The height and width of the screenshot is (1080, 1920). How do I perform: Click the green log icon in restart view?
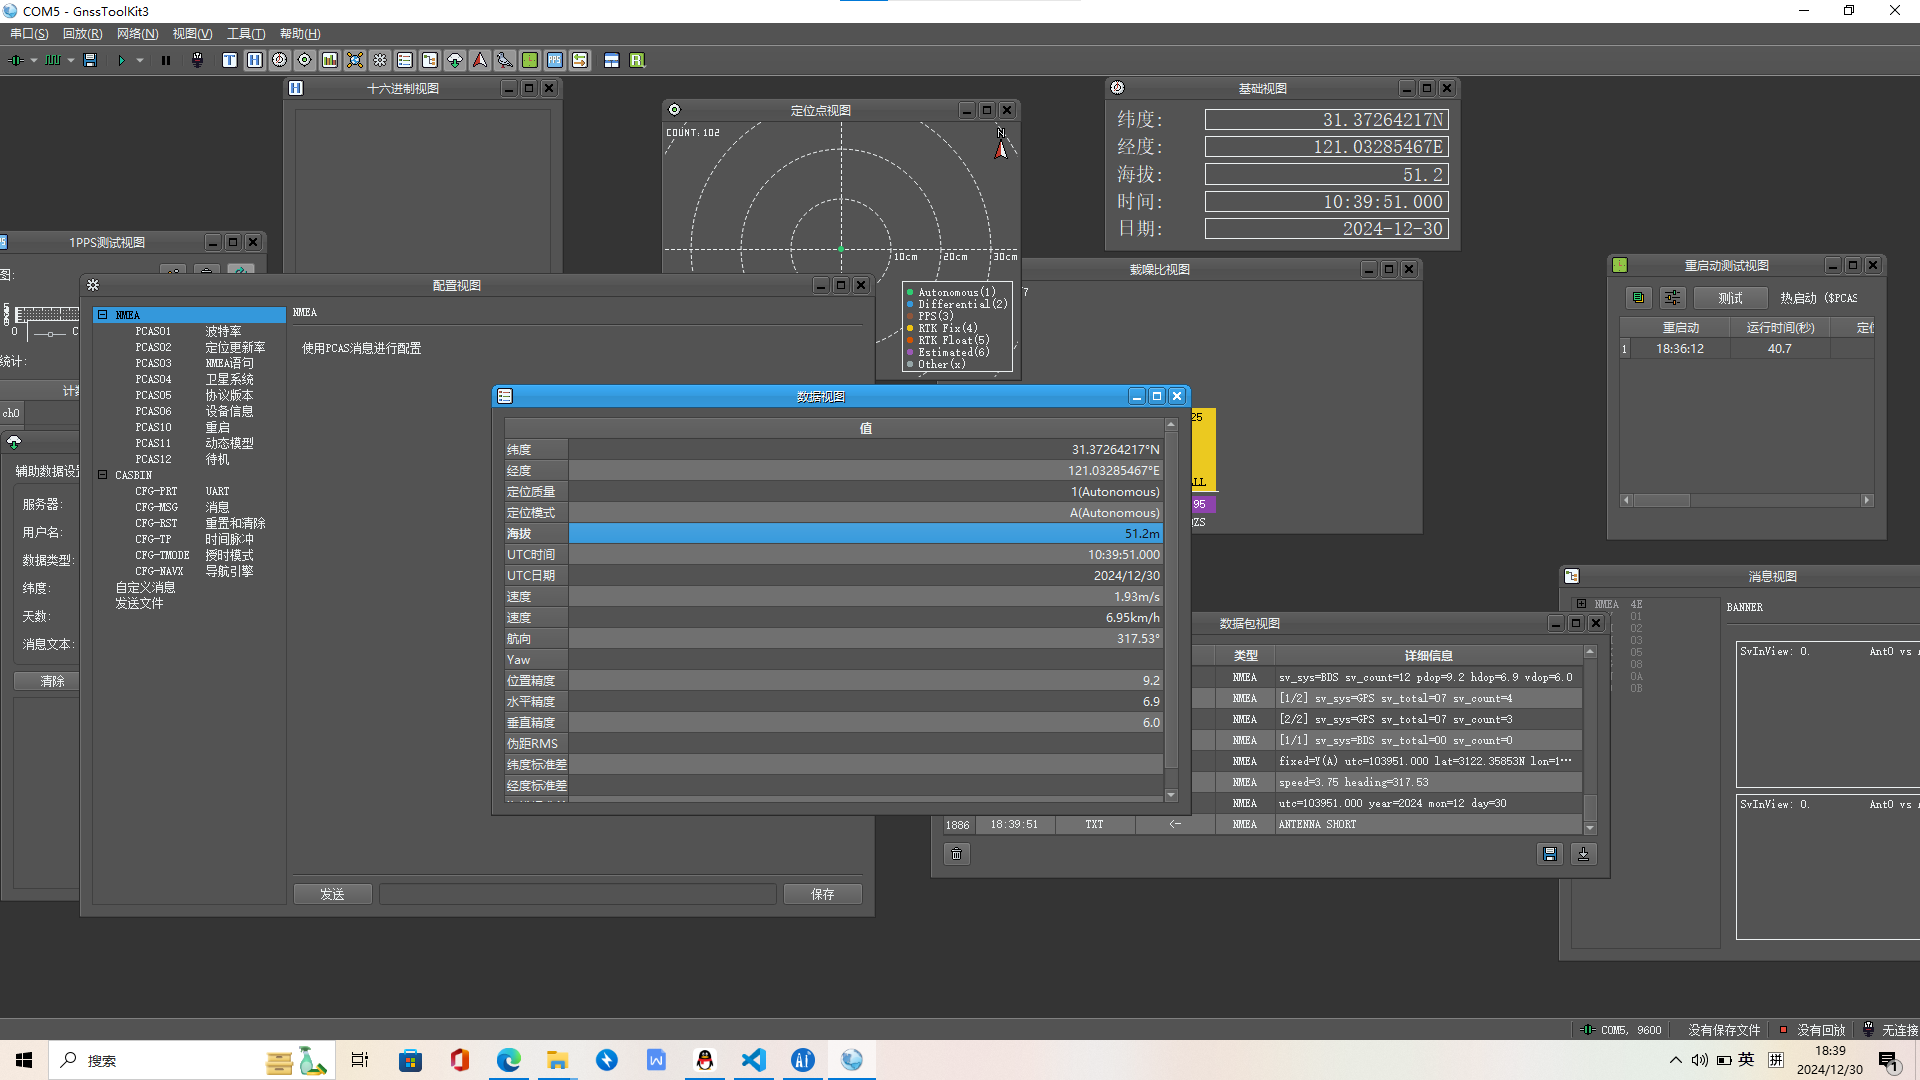(1638, 298)
